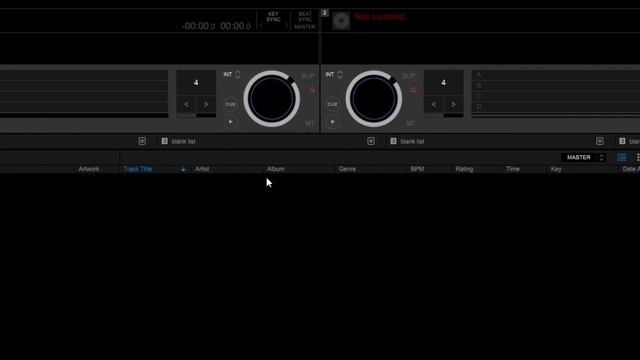This screenshot has width=640, height=360.
Task: Switch to the list view icon
Action: (x=622, y=158)
